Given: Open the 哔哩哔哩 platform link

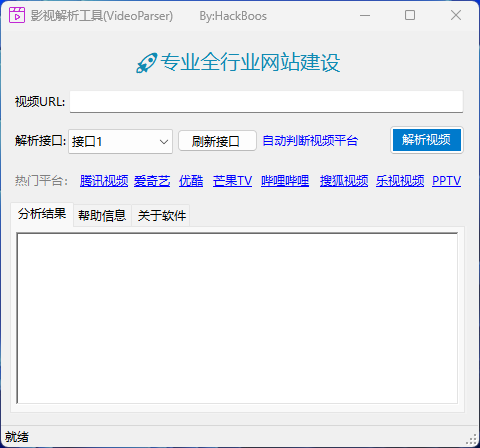Looking at the screenshot, I should 285,181.
